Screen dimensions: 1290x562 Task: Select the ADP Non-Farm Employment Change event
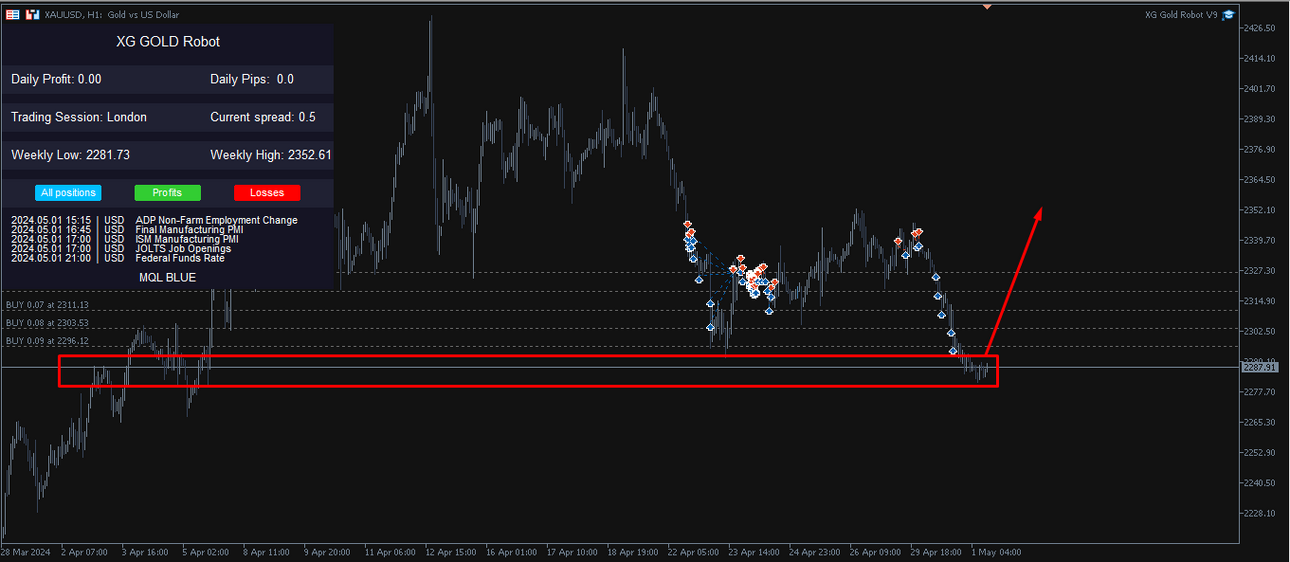coord(154,220)
